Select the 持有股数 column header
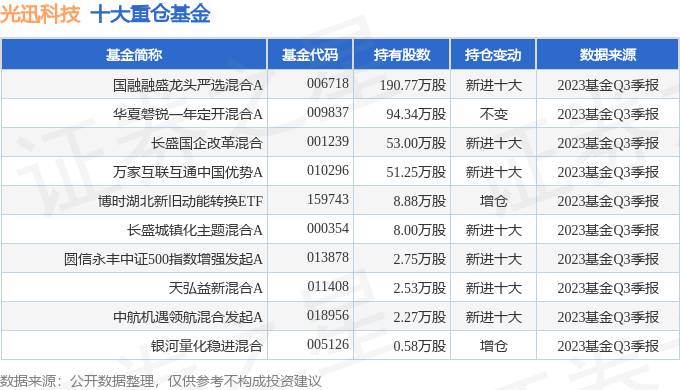The image size is (680, 390). 402,55
